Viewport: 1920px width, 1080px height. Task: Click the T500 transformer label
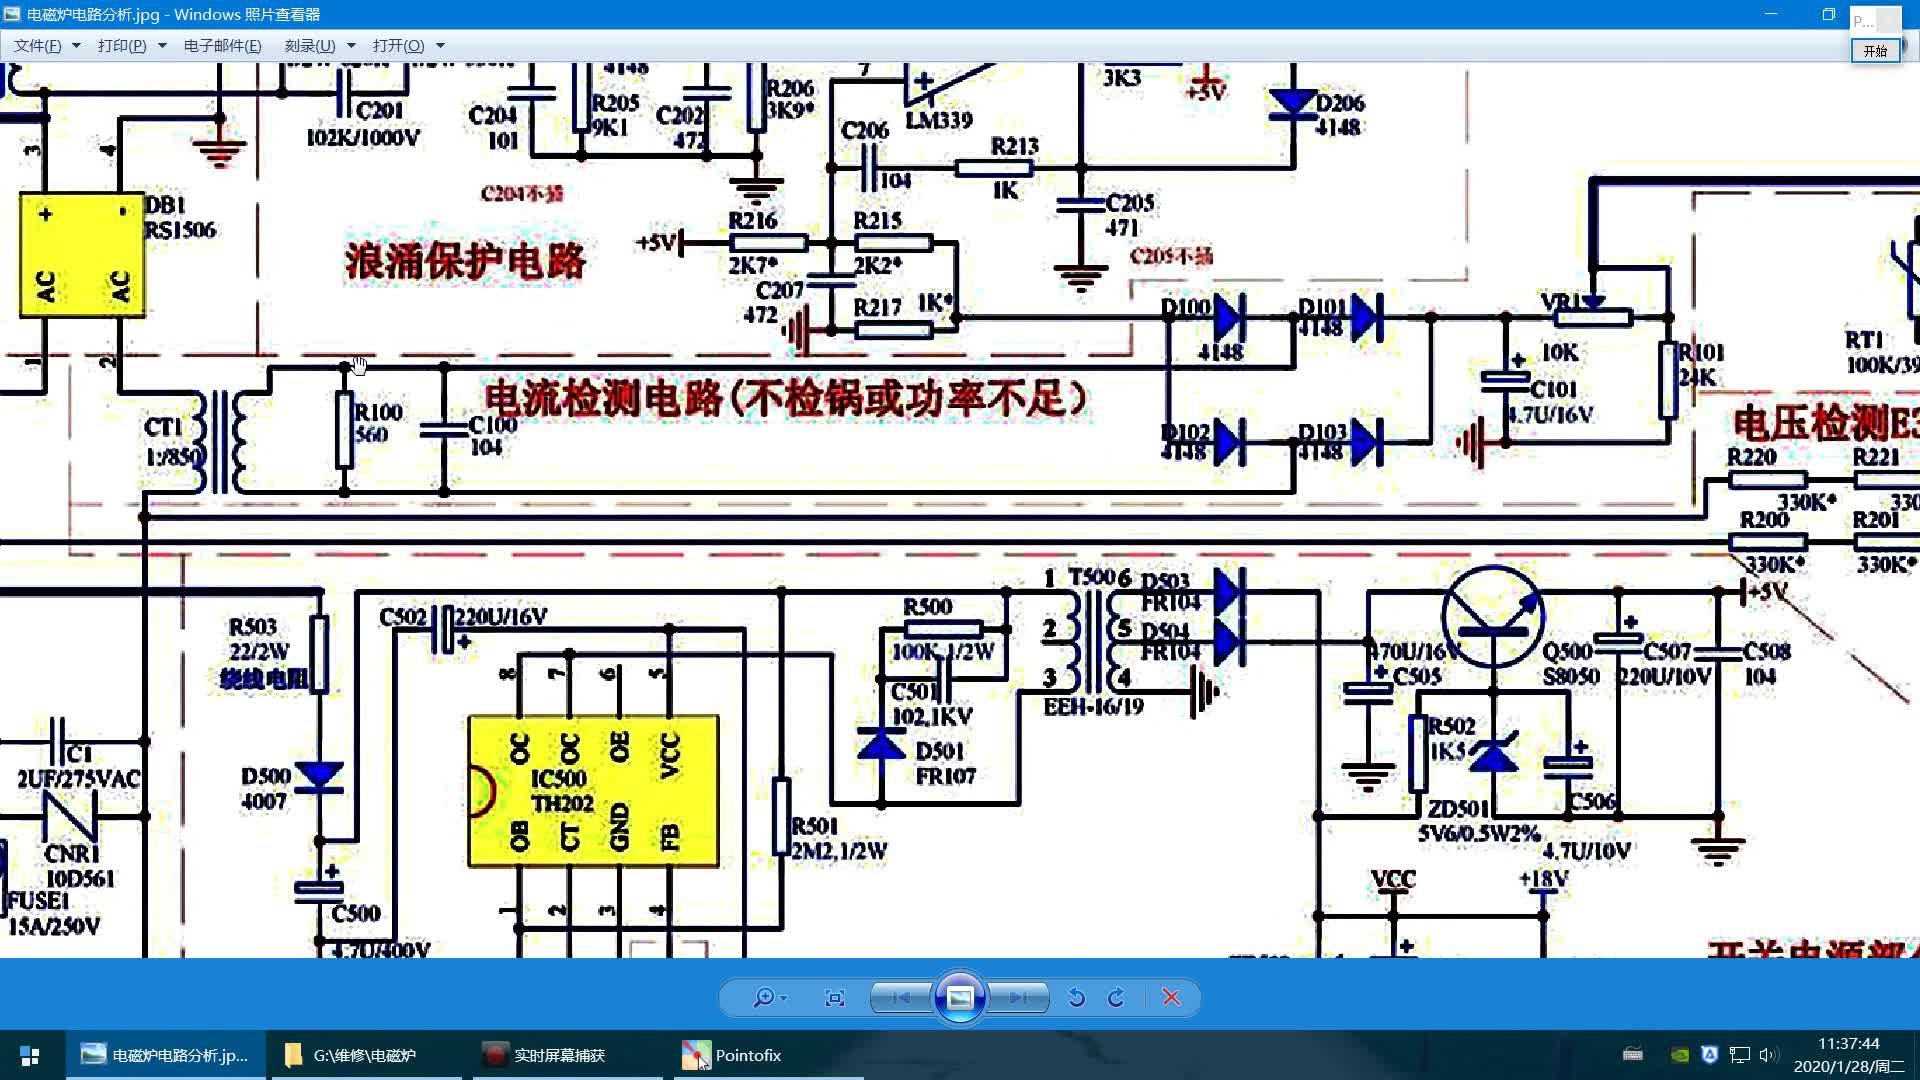[x=1091, y=577]
